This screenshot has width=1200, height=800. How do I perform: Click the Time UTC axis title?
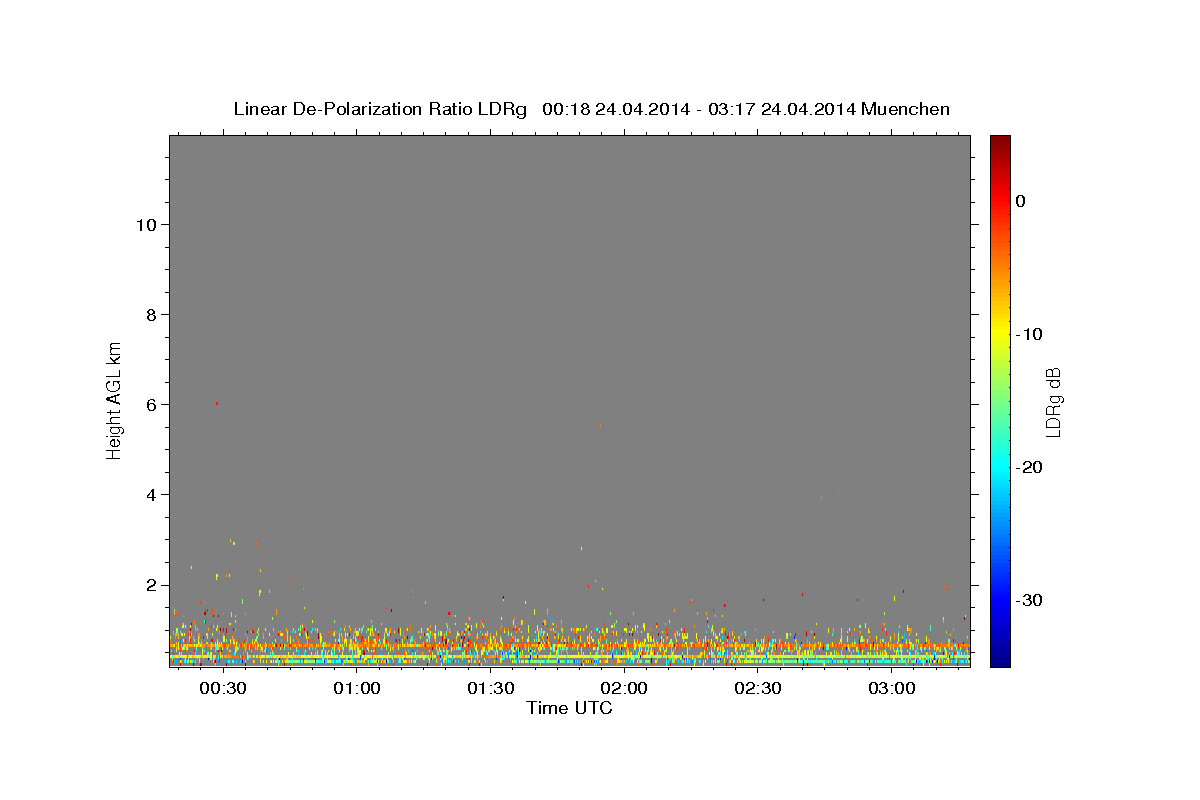[x=569, y=708]
